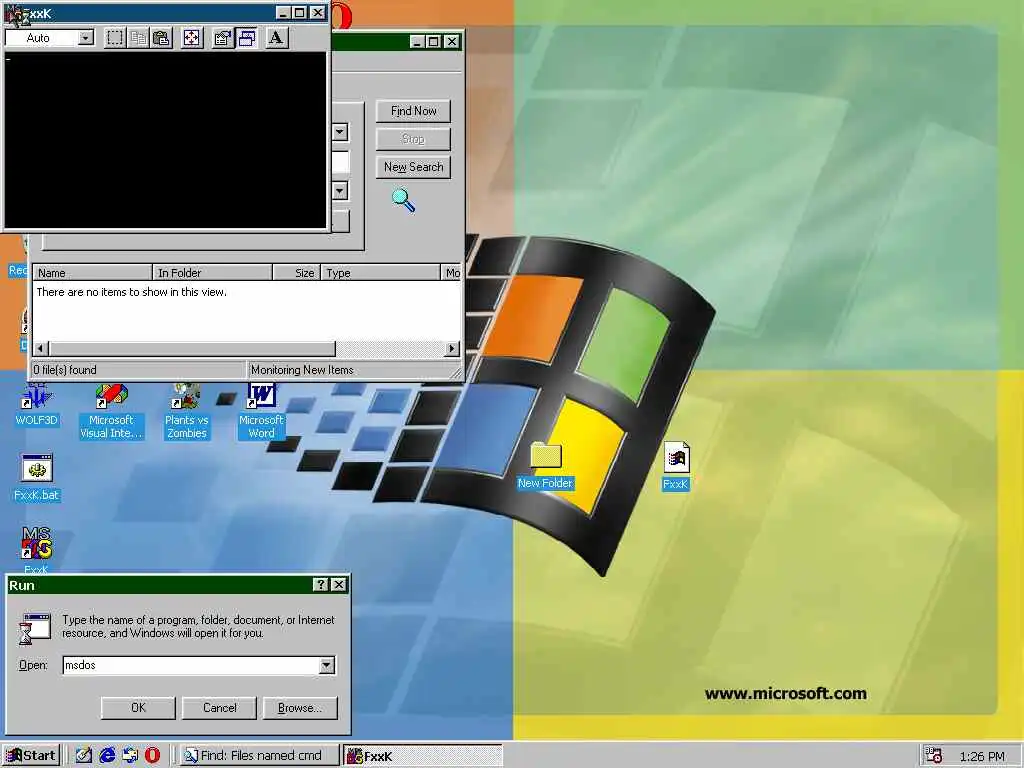Expand the Run dialog Open history dropdown
Screen dimensions: 1024x768
pos(327,665)
